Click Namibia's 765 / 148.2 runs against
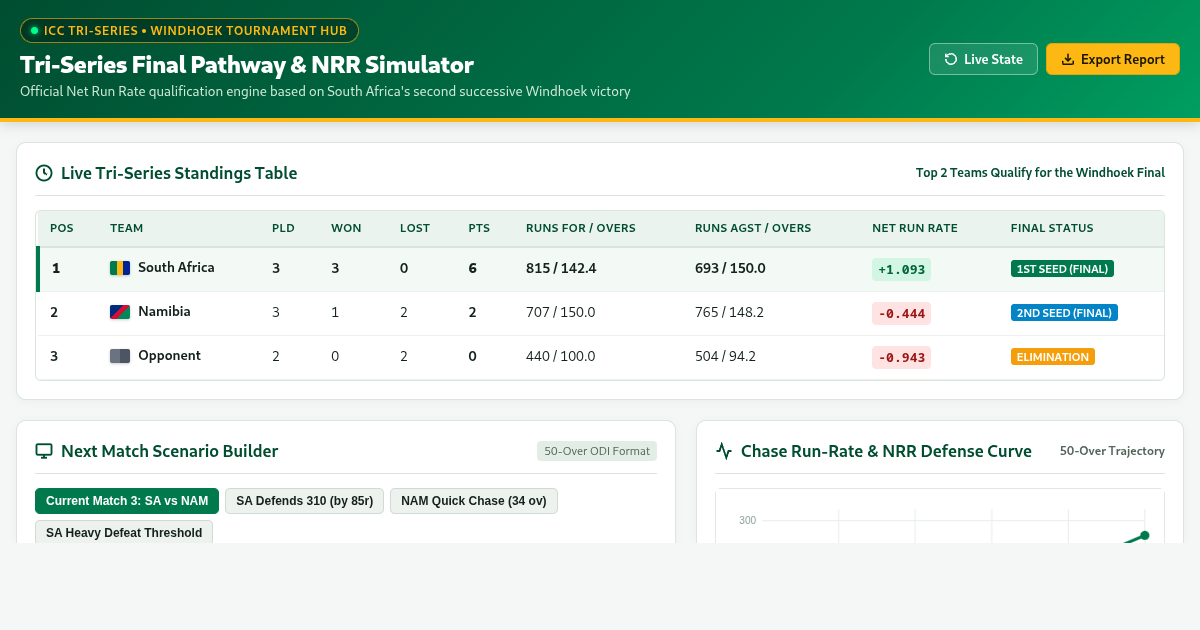 click(729, 312)
